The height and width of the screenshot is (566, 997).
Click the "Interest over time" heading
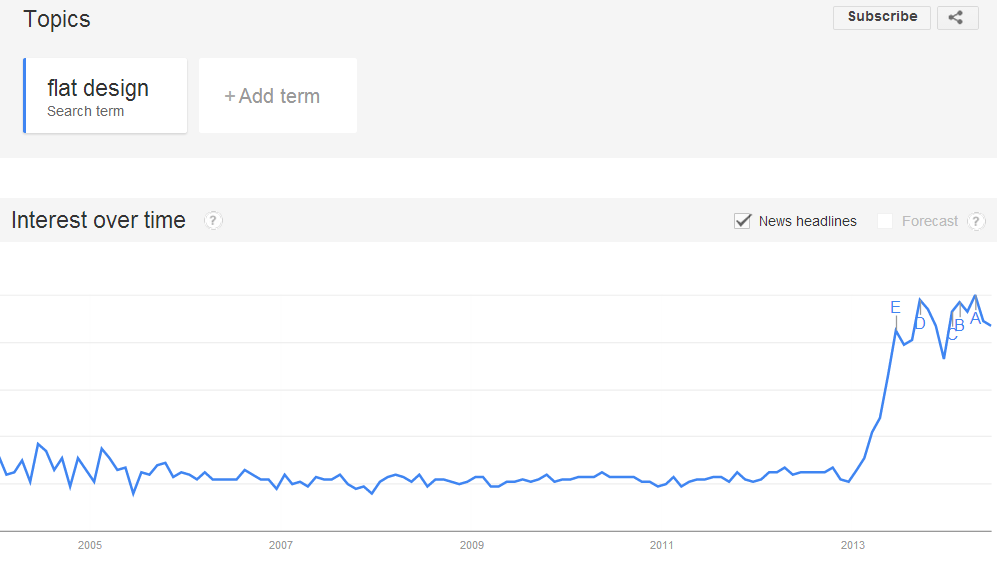click(x=98, y=220)
